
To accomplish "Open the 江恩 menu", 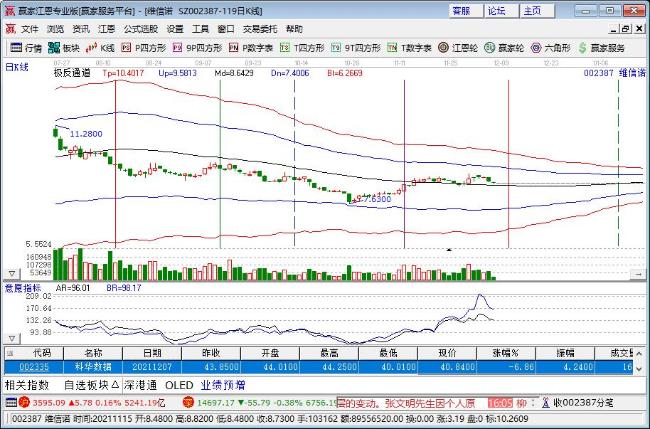I will click(107, 29).
